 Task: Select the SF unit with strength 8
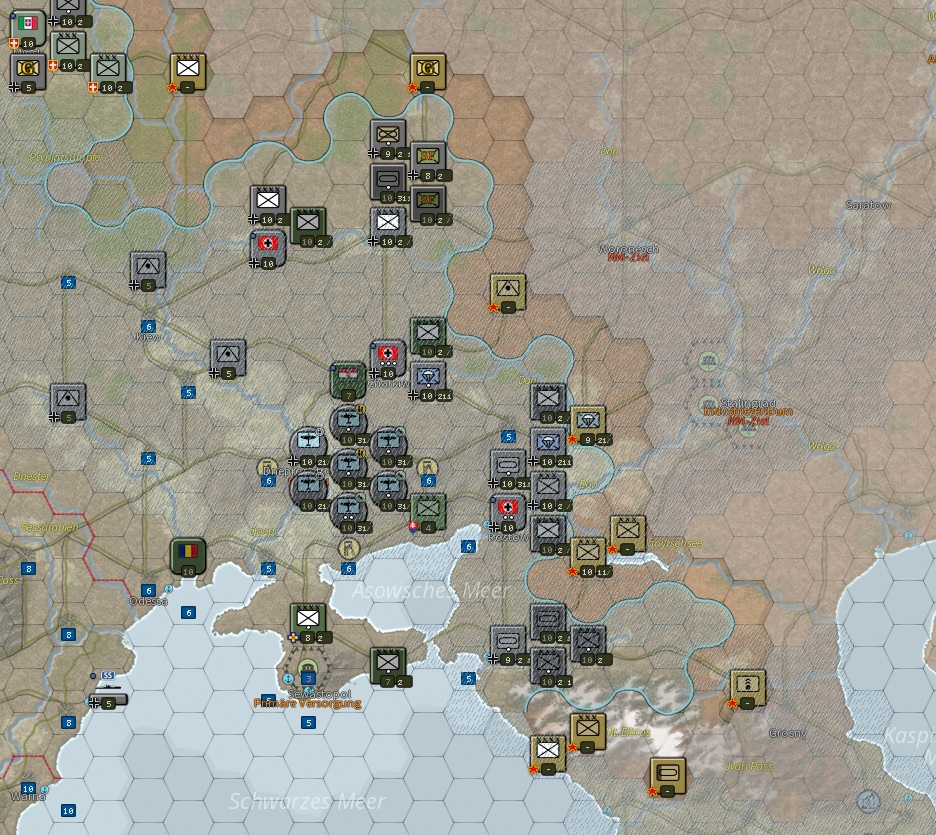(x=428, y=161)
